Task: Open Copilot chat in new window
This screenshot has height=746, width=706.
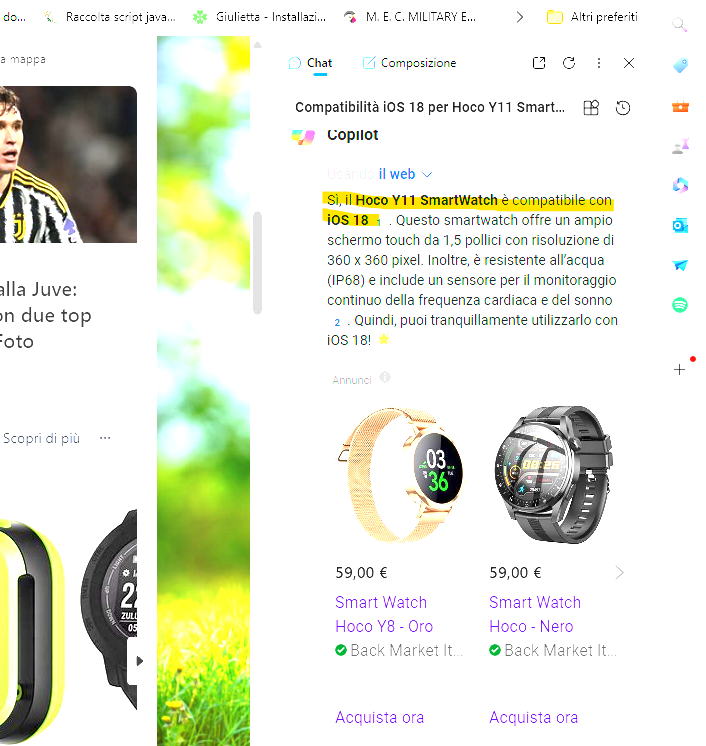Action: (x=539, y=63)
